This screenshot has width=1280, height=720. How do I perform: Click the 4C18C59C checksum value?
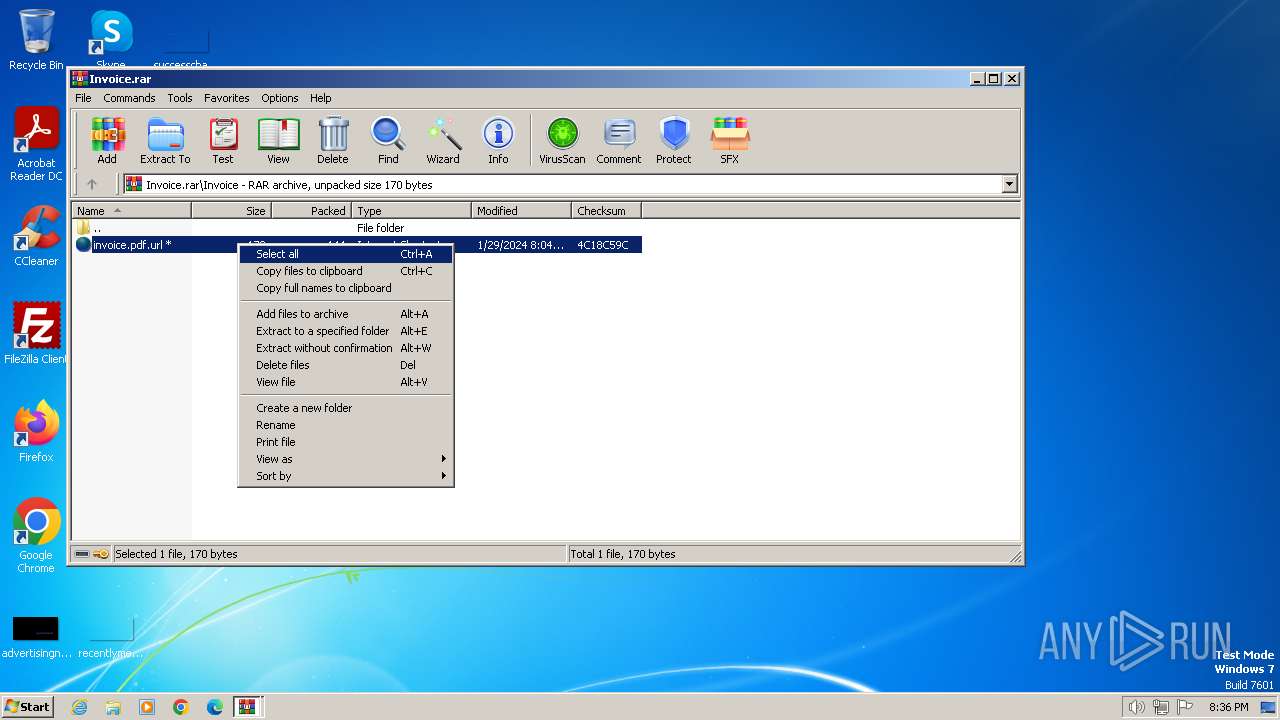pyautogui.click(x=603, y=245)
